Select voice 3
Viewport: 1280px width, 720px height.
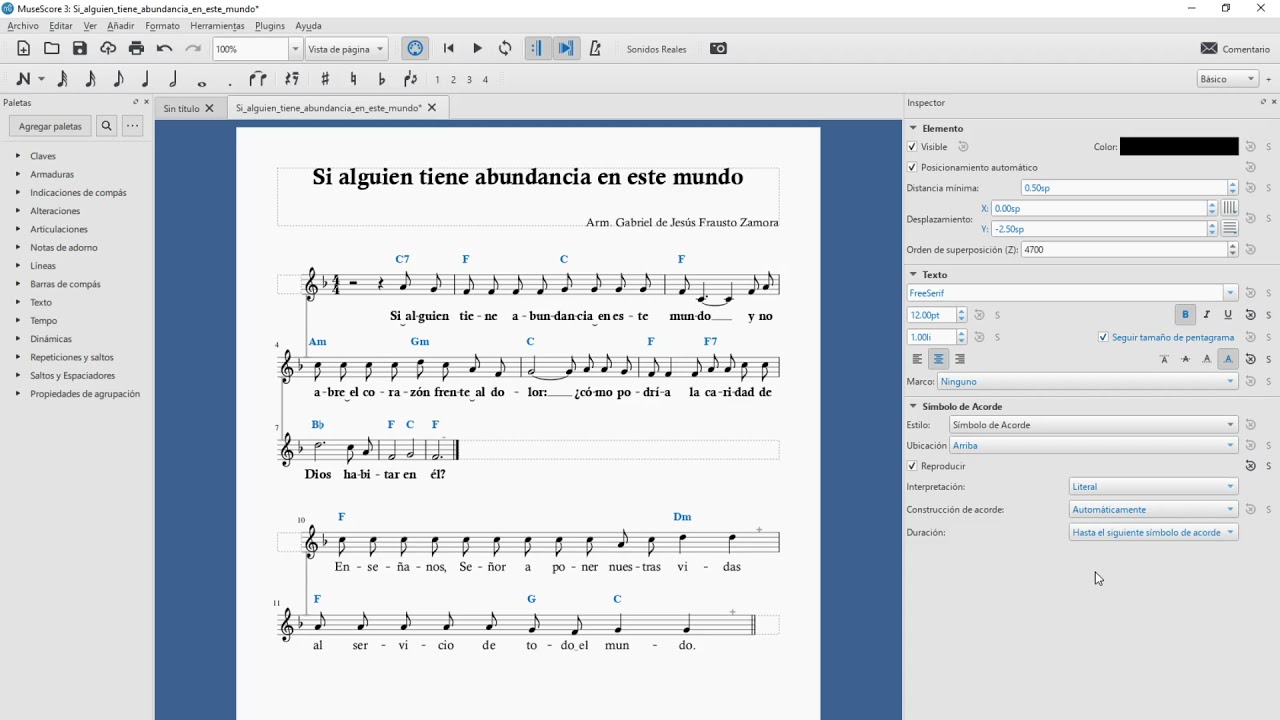[x=469, y=79]
